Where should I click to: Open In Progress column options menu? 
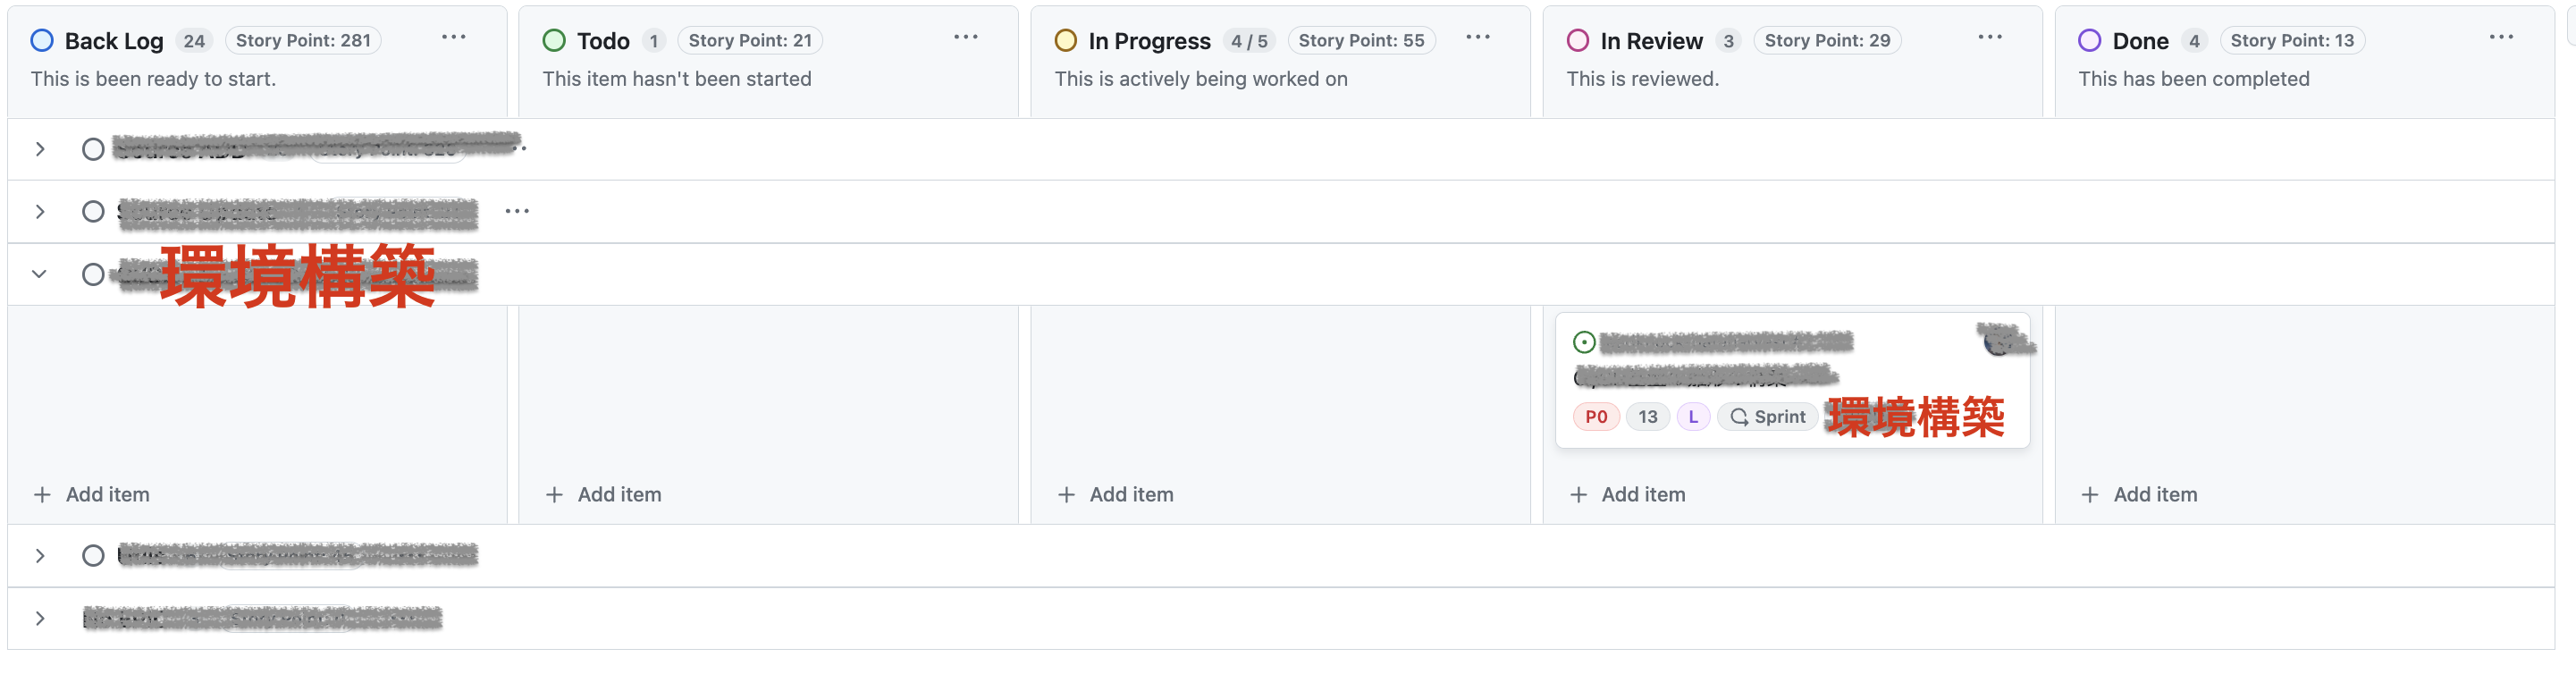point(1477,38)
